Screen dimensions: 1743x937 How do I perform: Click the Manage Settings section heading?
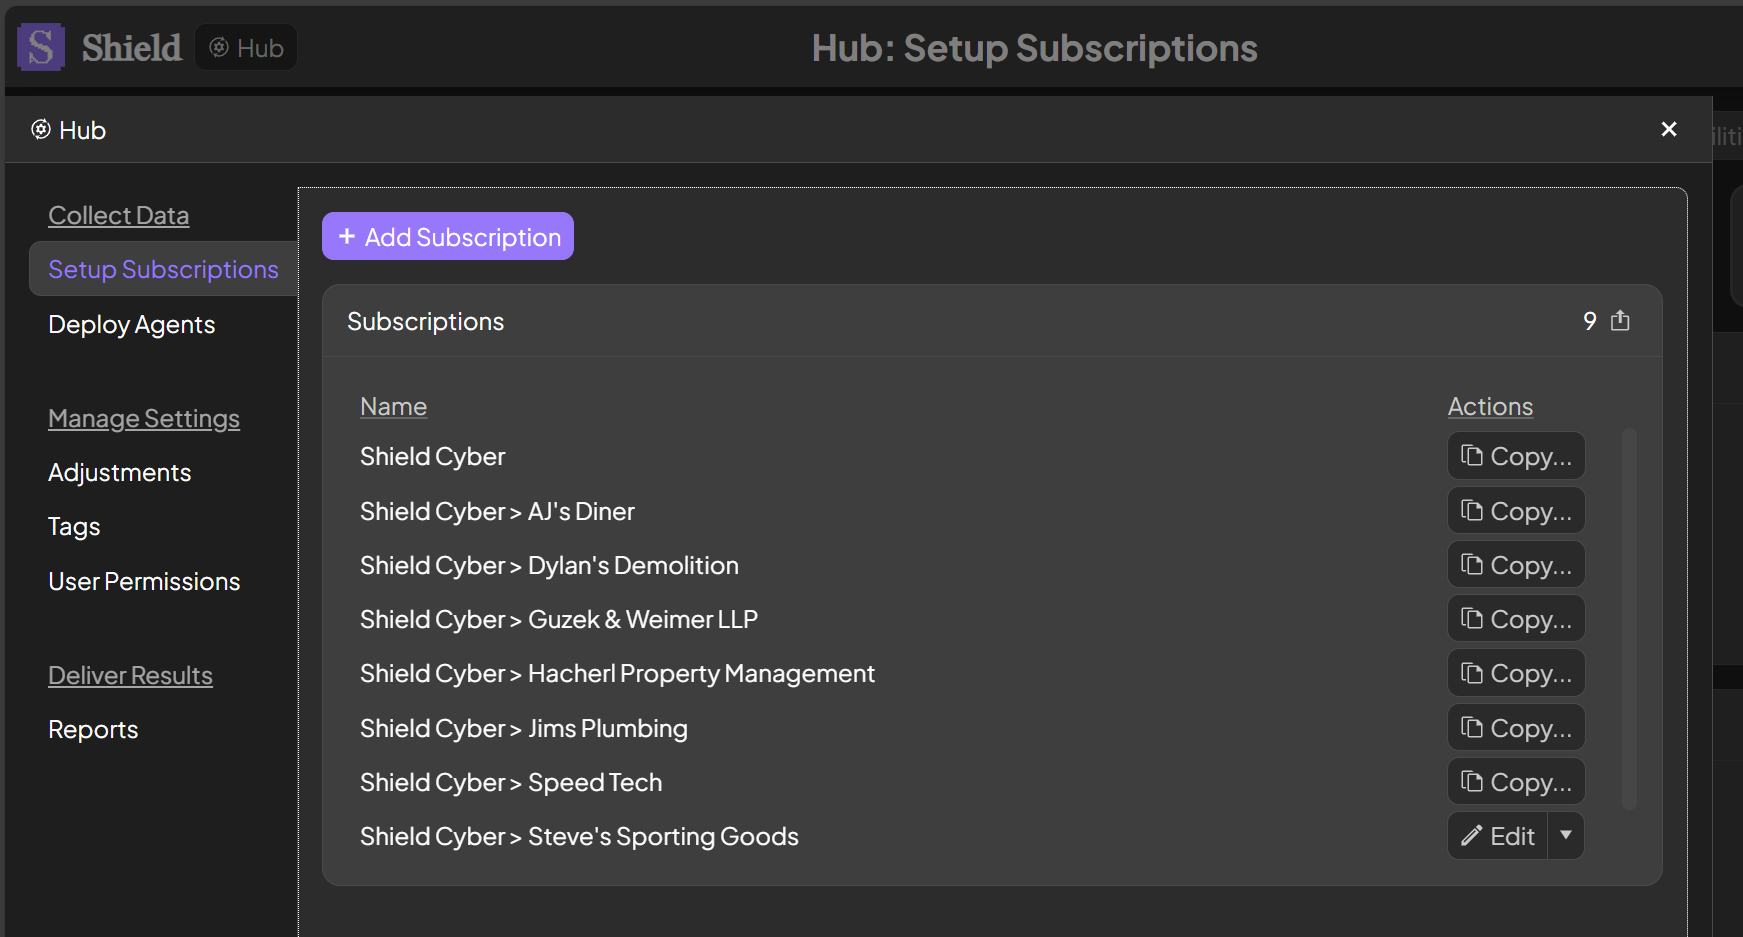click(x=144, y=418)
